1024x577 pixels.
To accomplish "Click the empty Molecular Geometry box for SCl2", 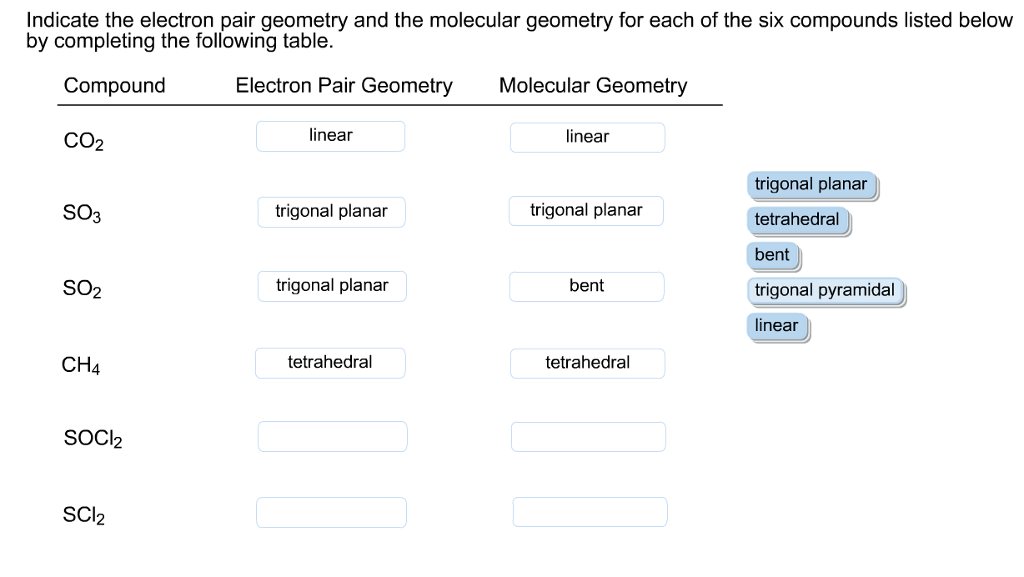I will click(x=590, y=511).
